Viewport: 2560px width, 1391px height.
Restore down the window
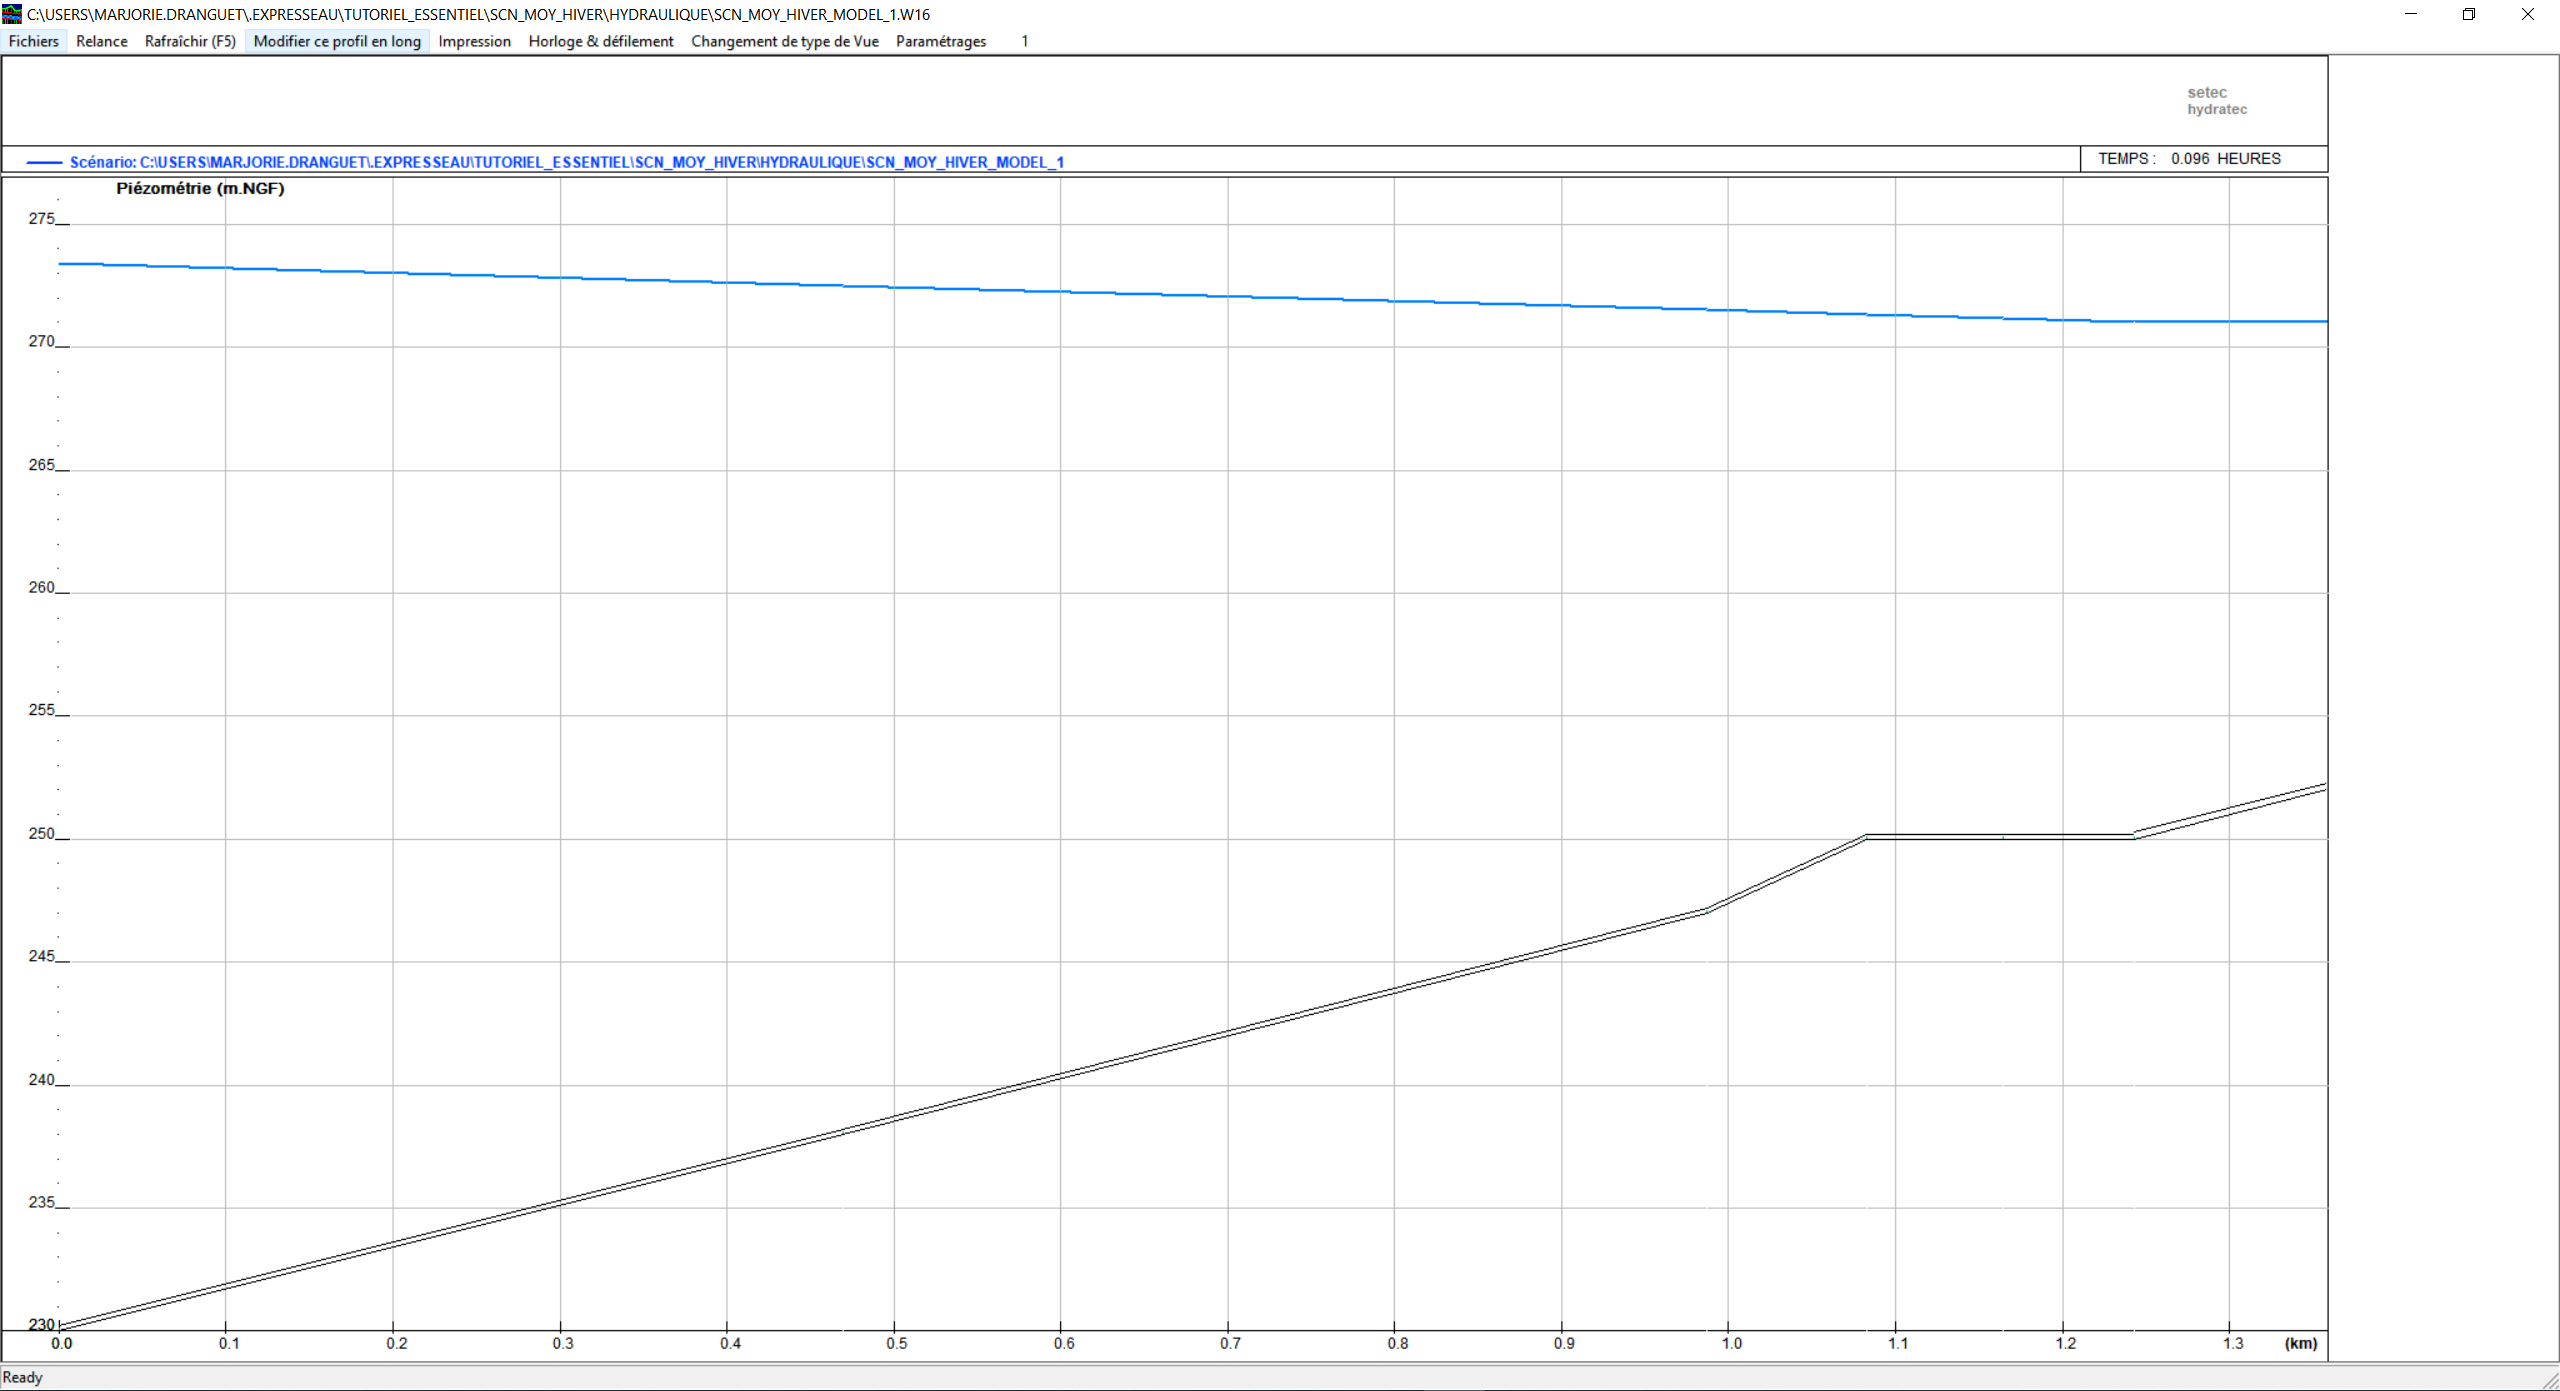tap(2468, 14)
